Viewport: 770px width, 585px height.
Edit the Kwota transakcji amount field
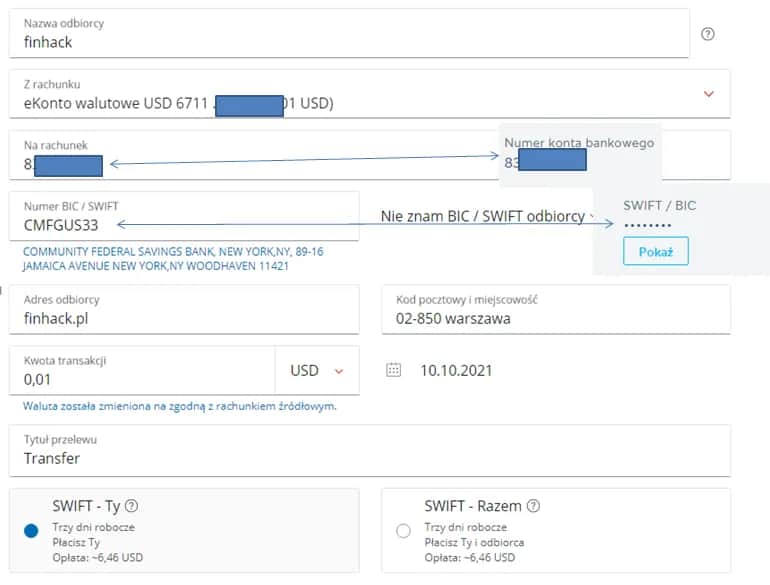click(140, 379)
